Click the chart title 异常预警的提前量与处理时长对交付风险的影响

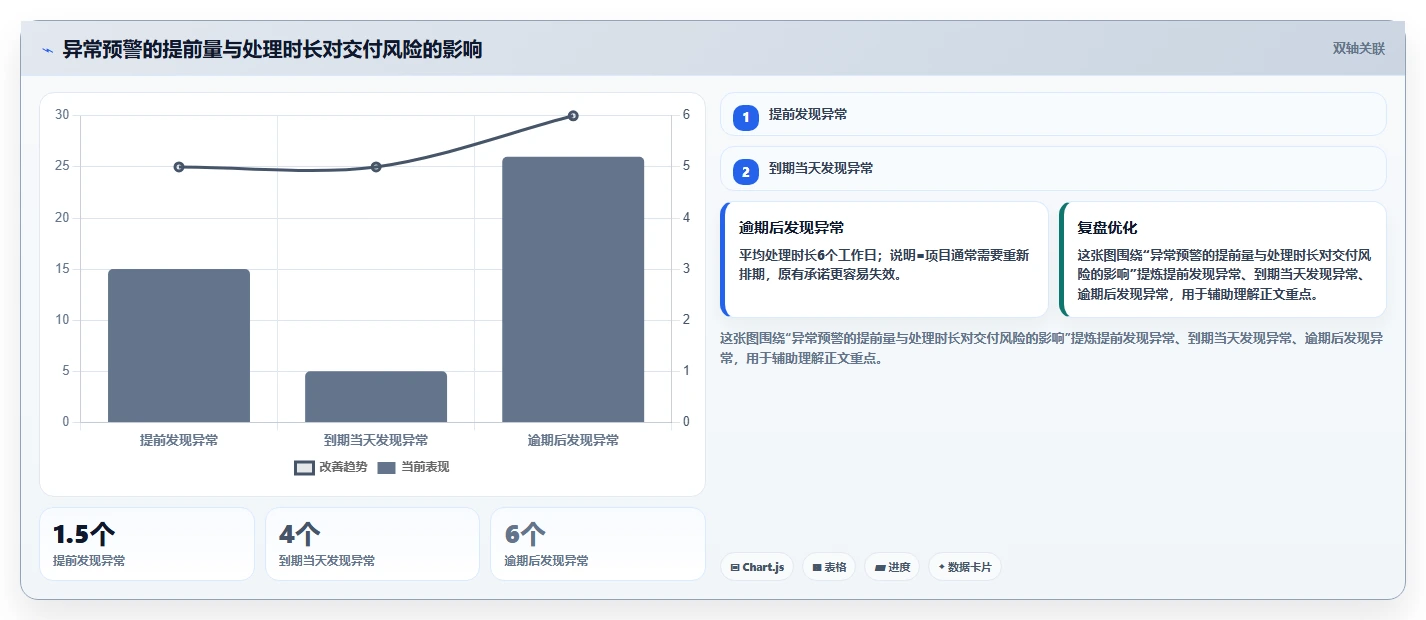pos(272,49)
